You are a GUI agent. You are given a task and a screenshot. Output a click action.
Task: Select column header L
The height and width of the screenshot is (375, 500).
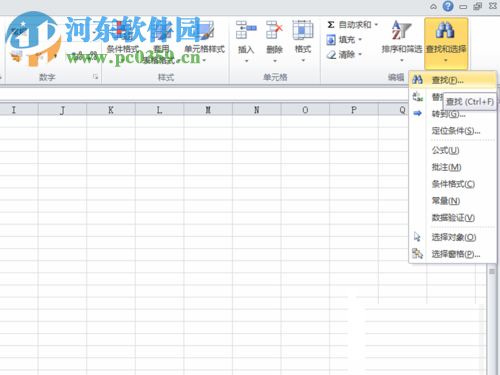[159, 110]
